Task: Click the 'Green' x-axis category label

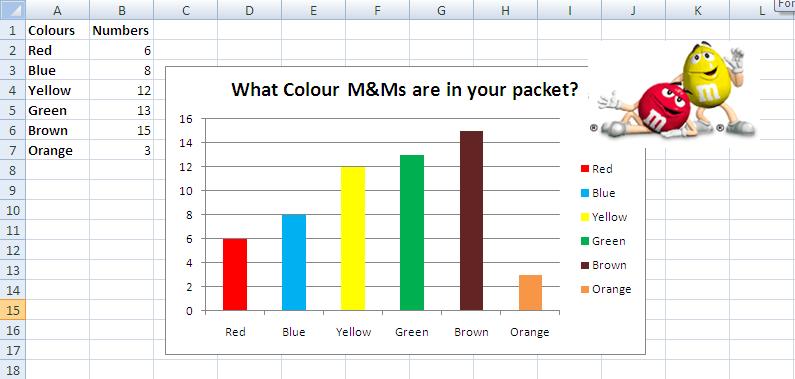Action: click(412, 332)
